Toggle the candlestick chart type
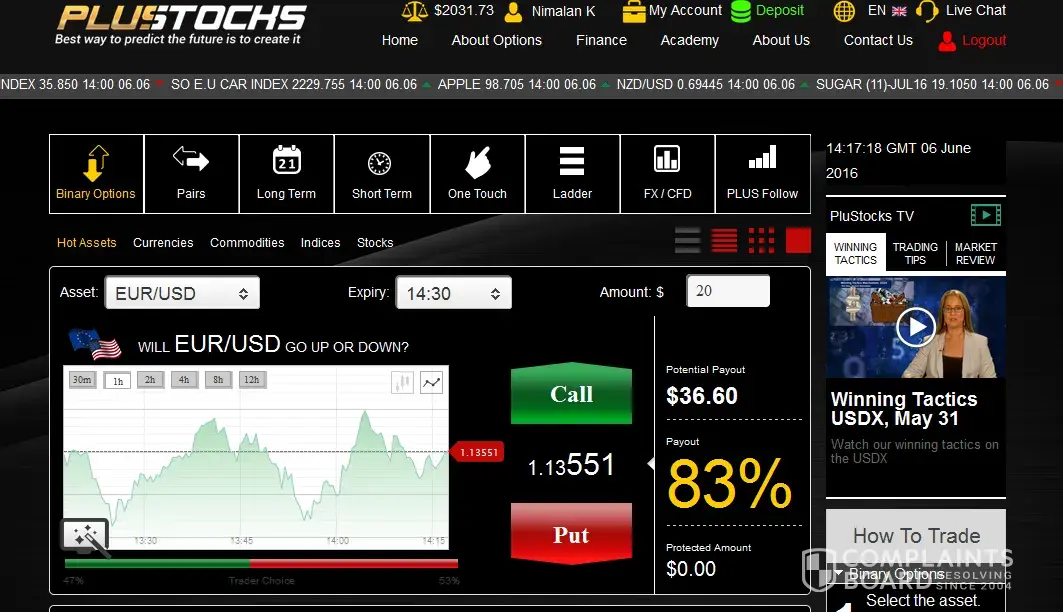Viewport: 1063px width, 612px height. pyautogui.click(x=402, y=382)
